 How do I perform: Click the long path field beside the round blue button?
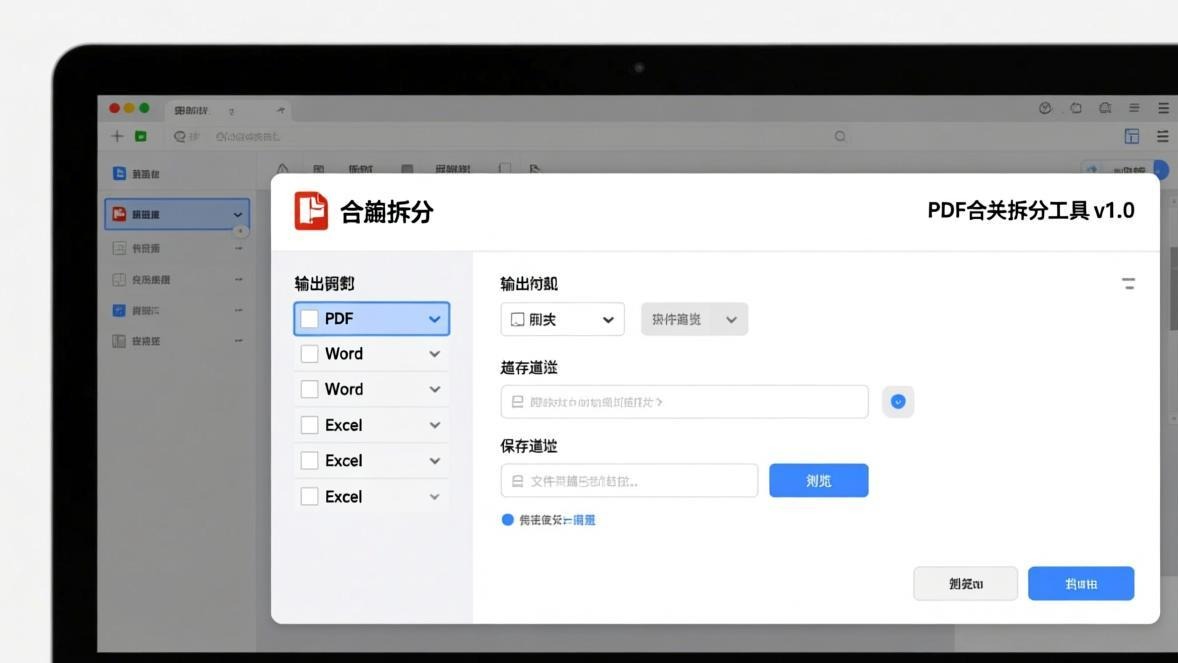(x=684, y=402)
